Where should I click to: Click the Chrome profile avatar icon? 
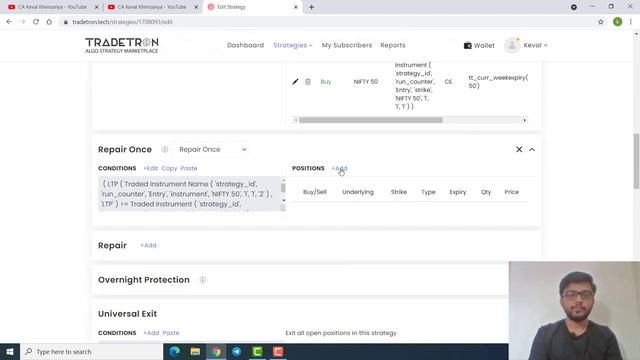[618, 22]
